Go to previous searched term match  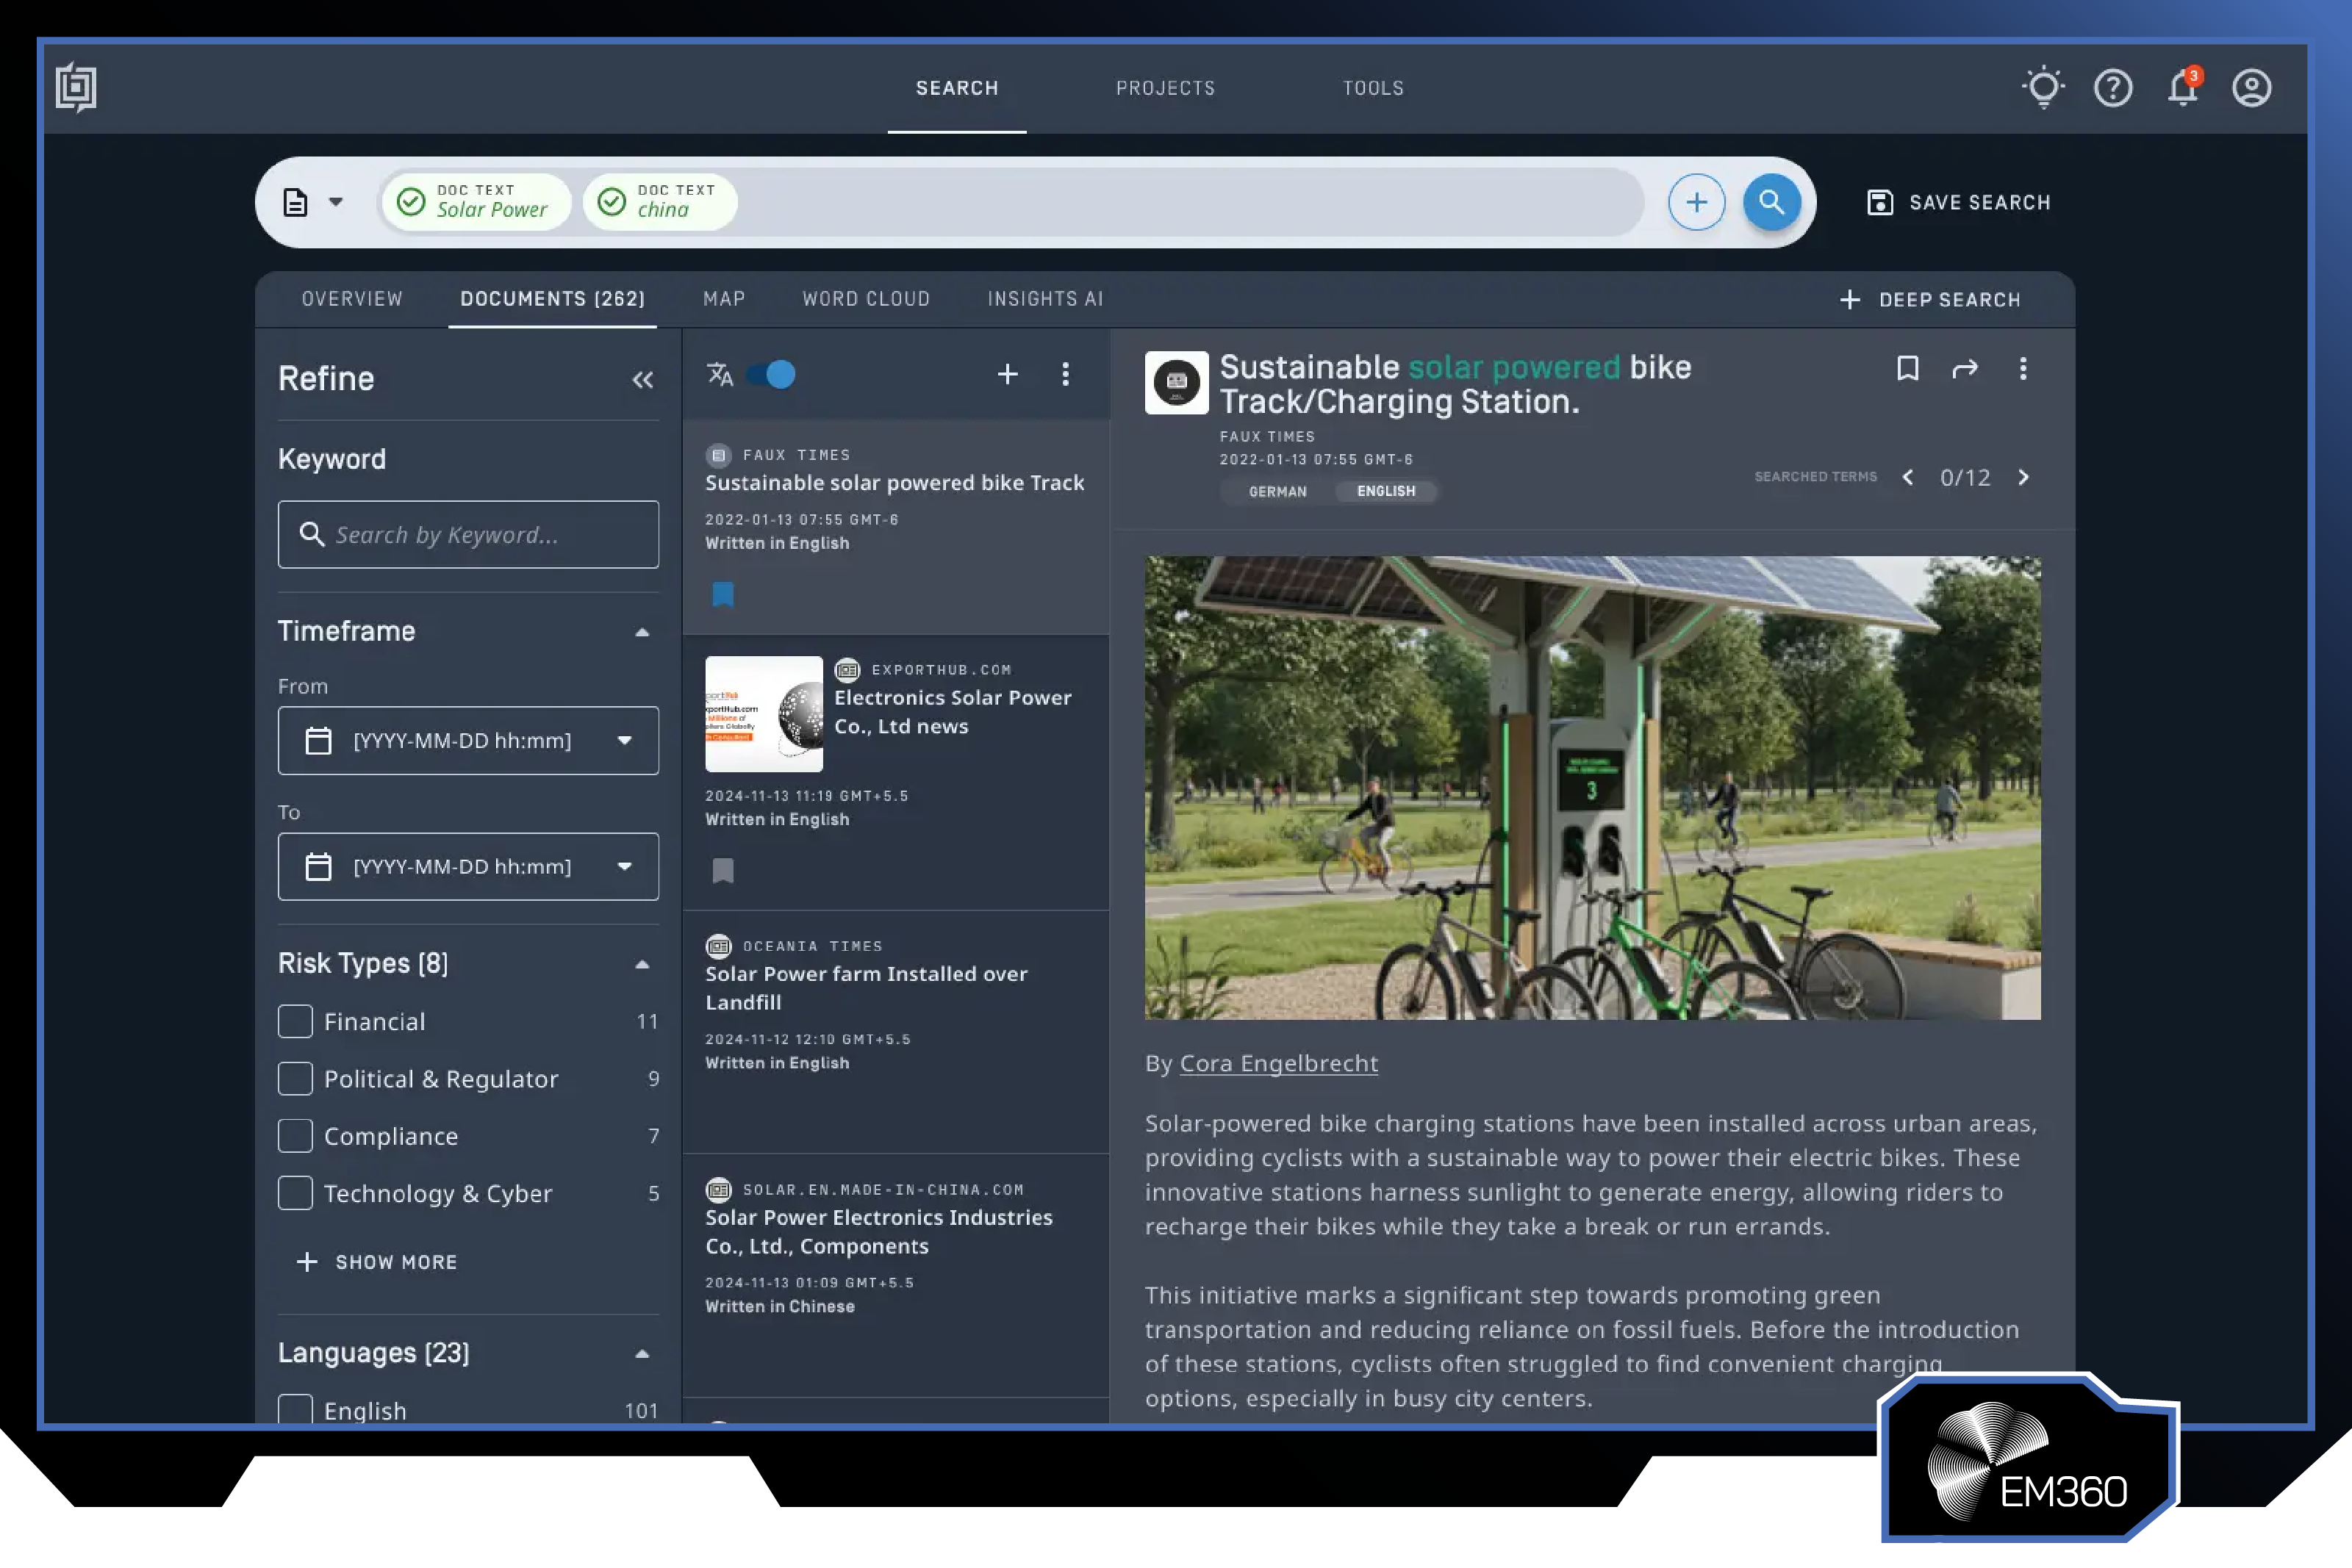[x=1907, y=477]
